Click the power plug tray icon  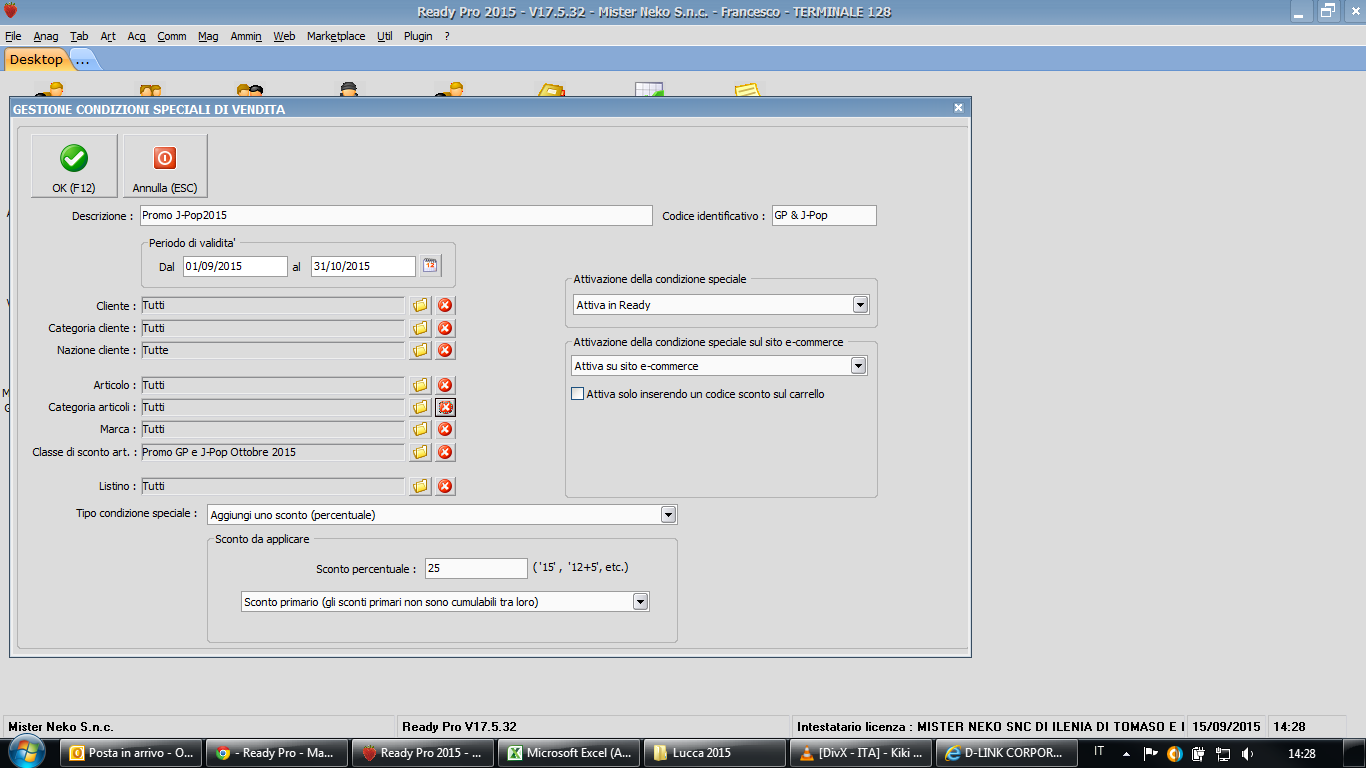tap(1198, 753)
